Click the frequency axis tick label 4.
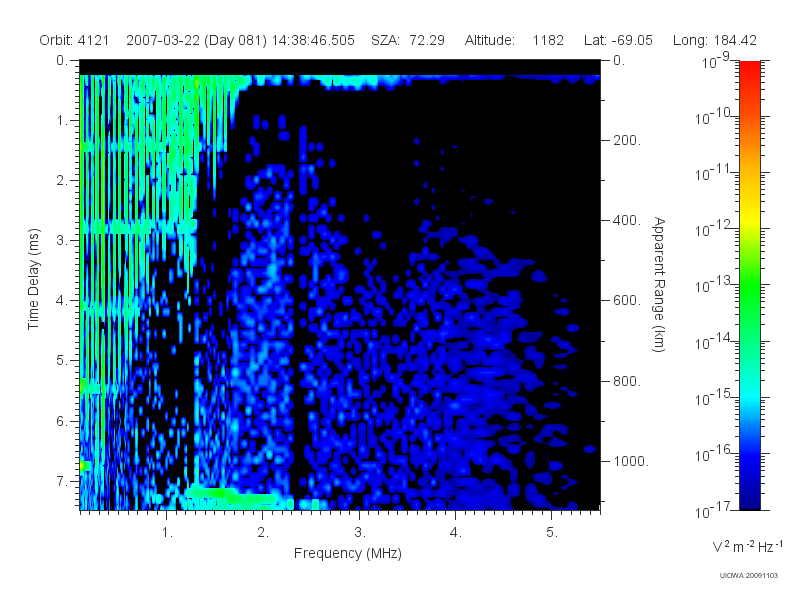 [456, 533]
